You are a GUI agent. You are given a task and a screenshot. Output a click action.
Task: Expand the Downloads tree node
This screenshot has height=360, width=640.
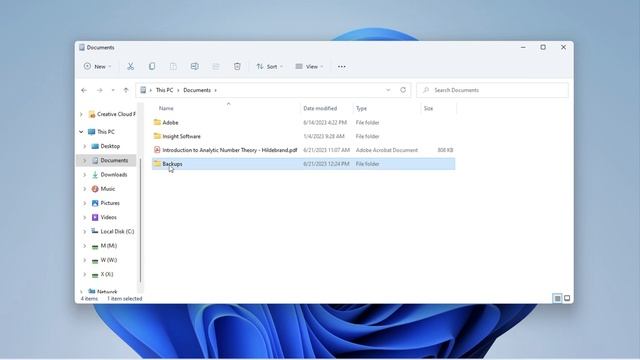(84, 175)
